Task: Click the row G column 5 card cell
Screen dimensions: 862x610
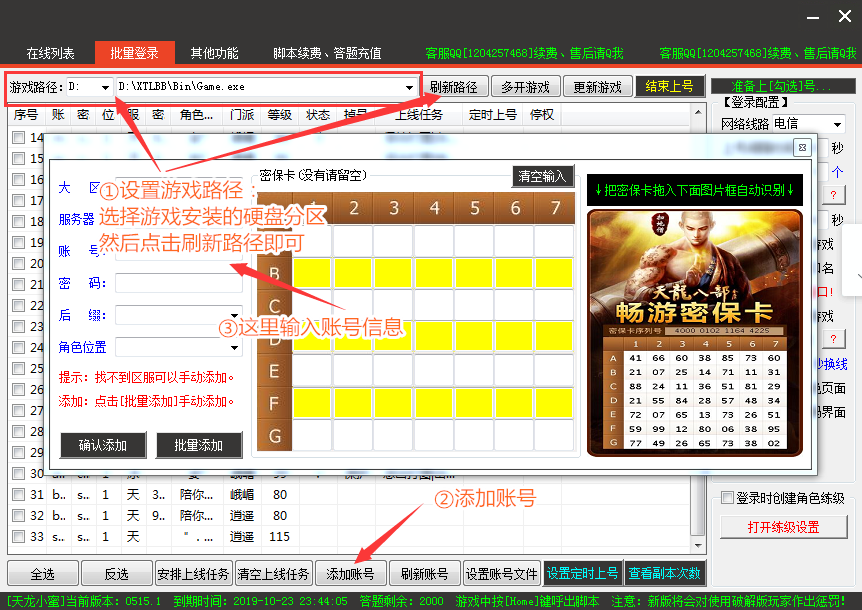Action: [474, 435]
